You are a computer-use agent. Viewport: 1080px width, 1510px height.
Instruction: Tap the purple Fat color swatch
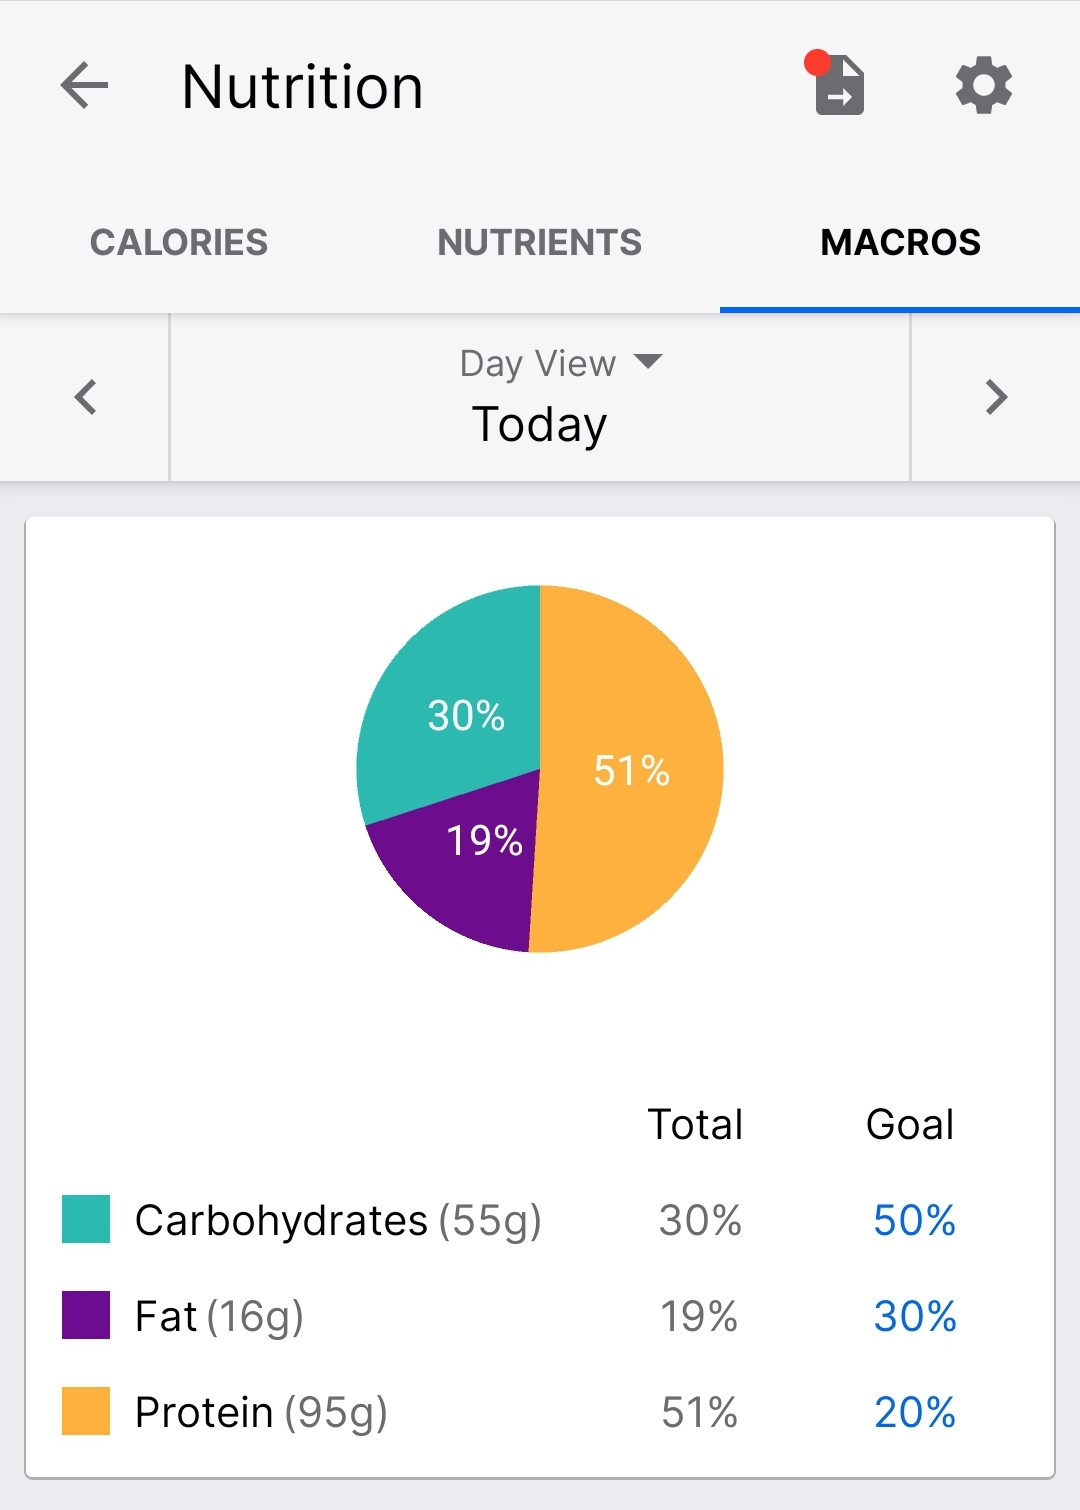[x=86, y=1315]
